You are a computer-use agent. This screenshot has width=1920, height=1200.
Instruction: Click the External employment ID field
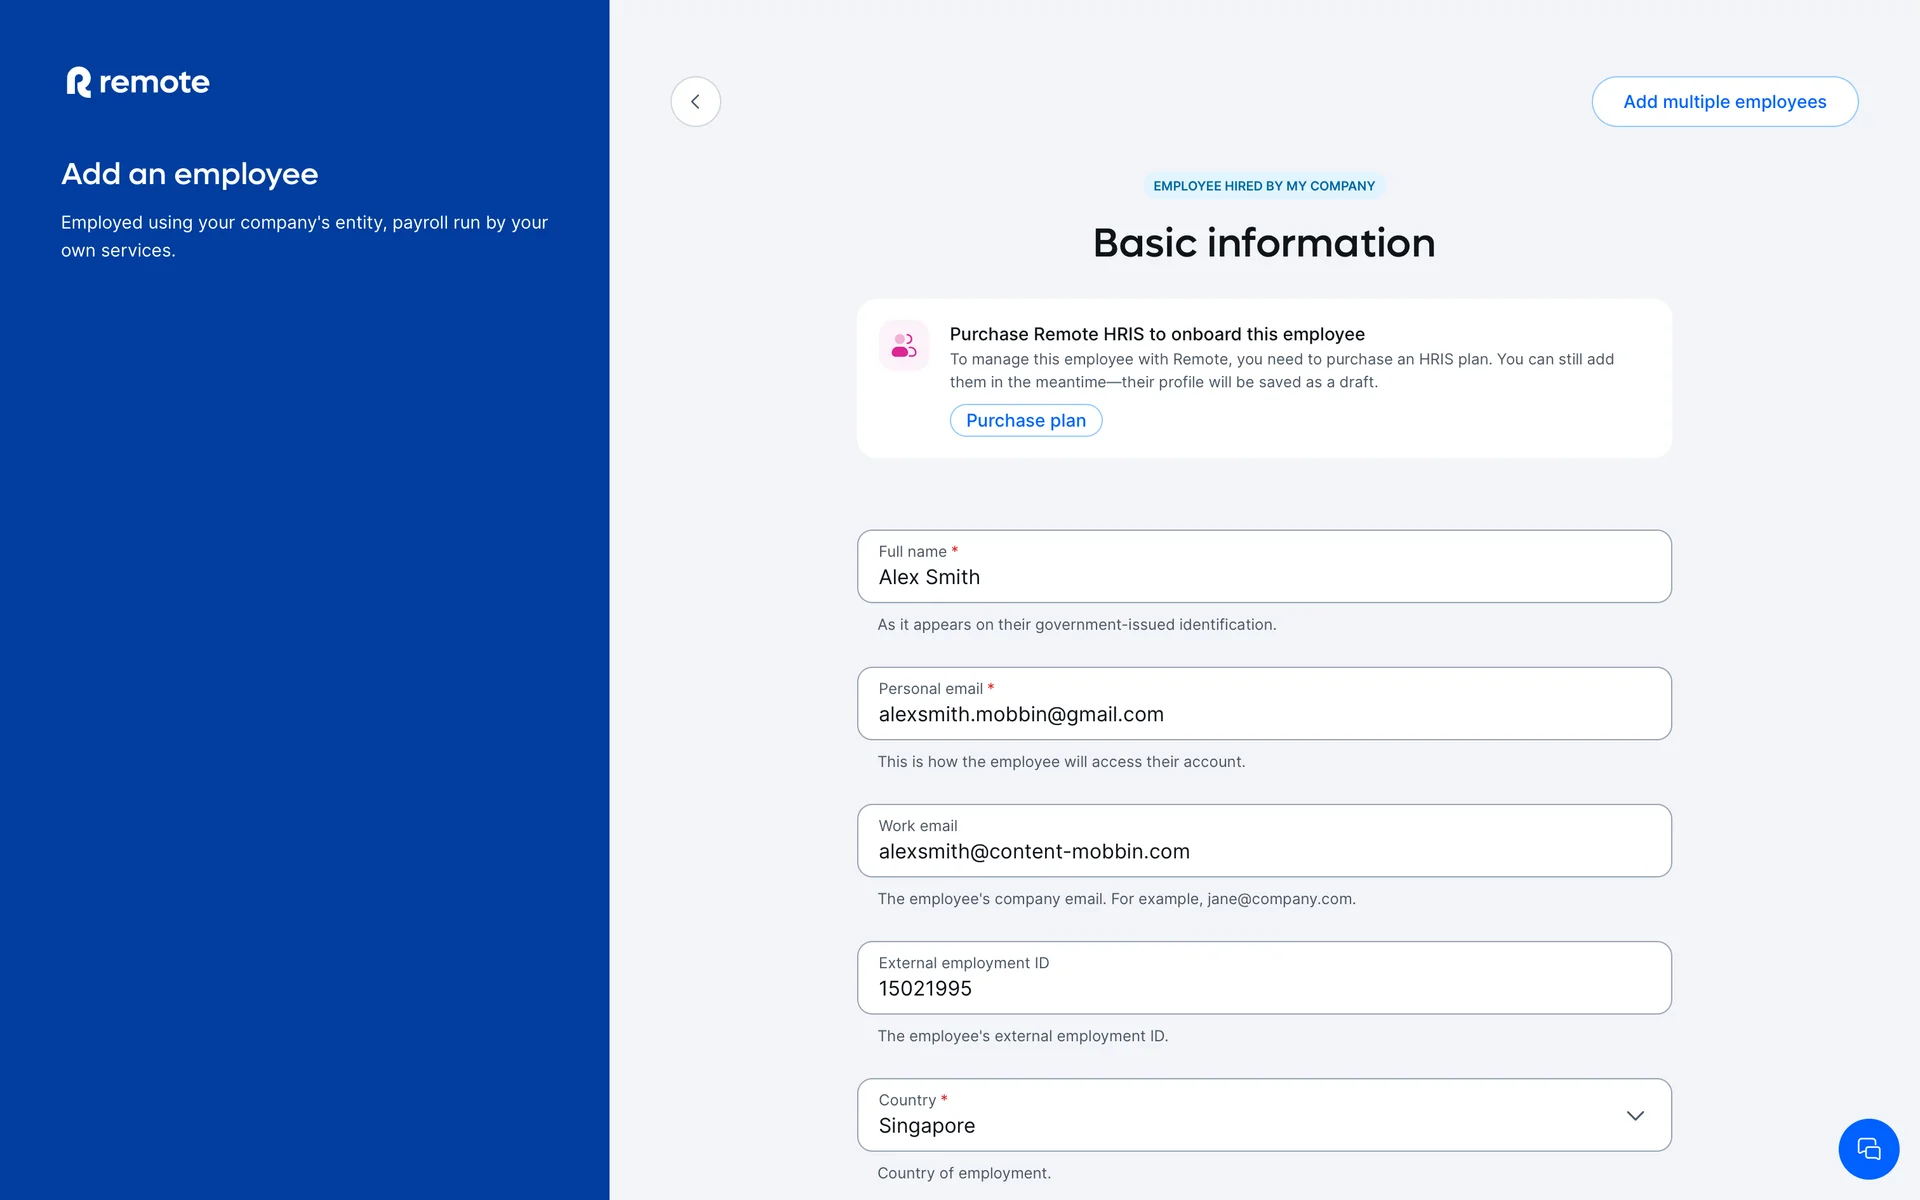tap(1263, 988)
